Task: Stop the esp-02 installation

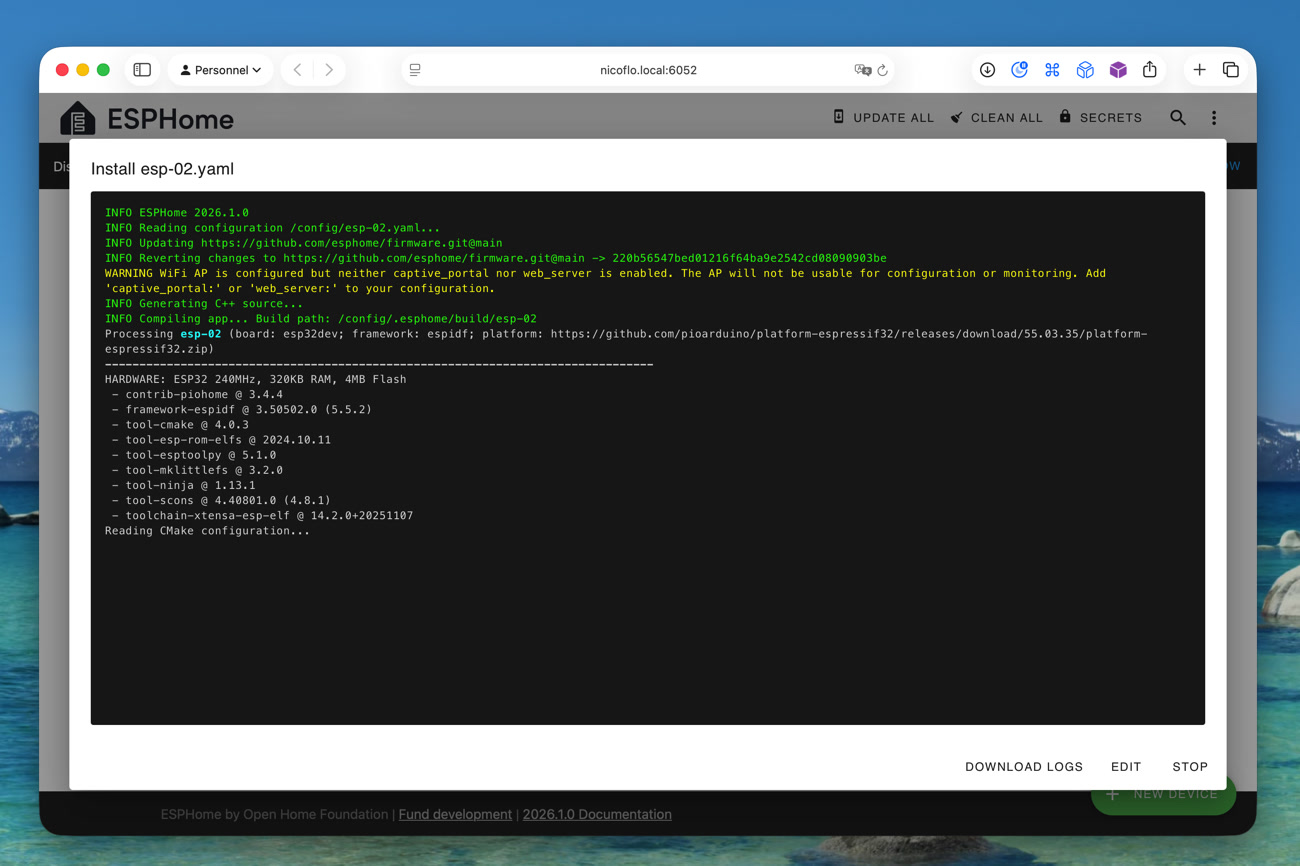Action: tap(1189, 767)
